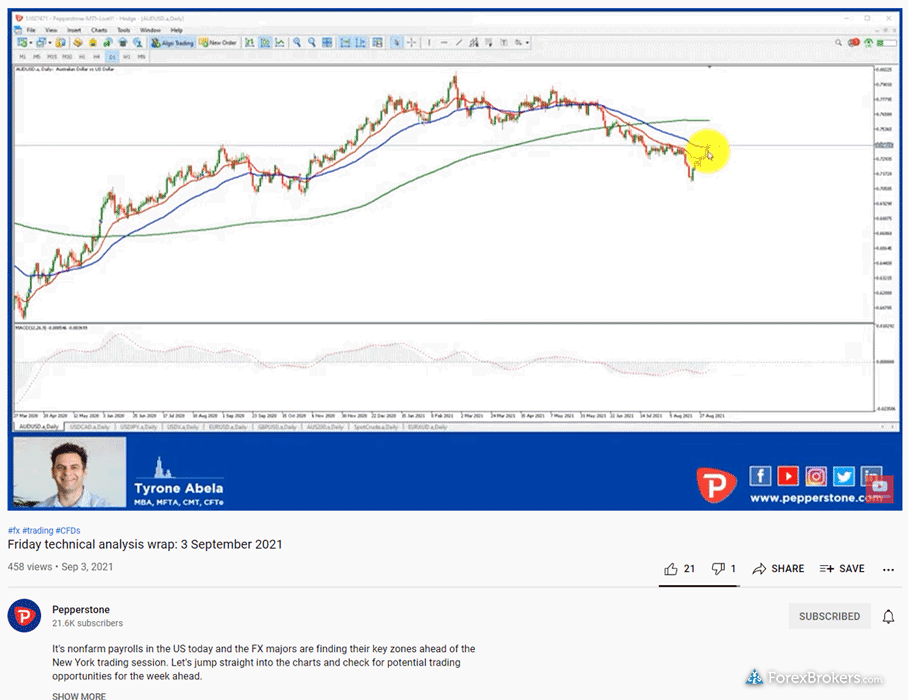Toggle the Algo Trading button

(173, 43)
